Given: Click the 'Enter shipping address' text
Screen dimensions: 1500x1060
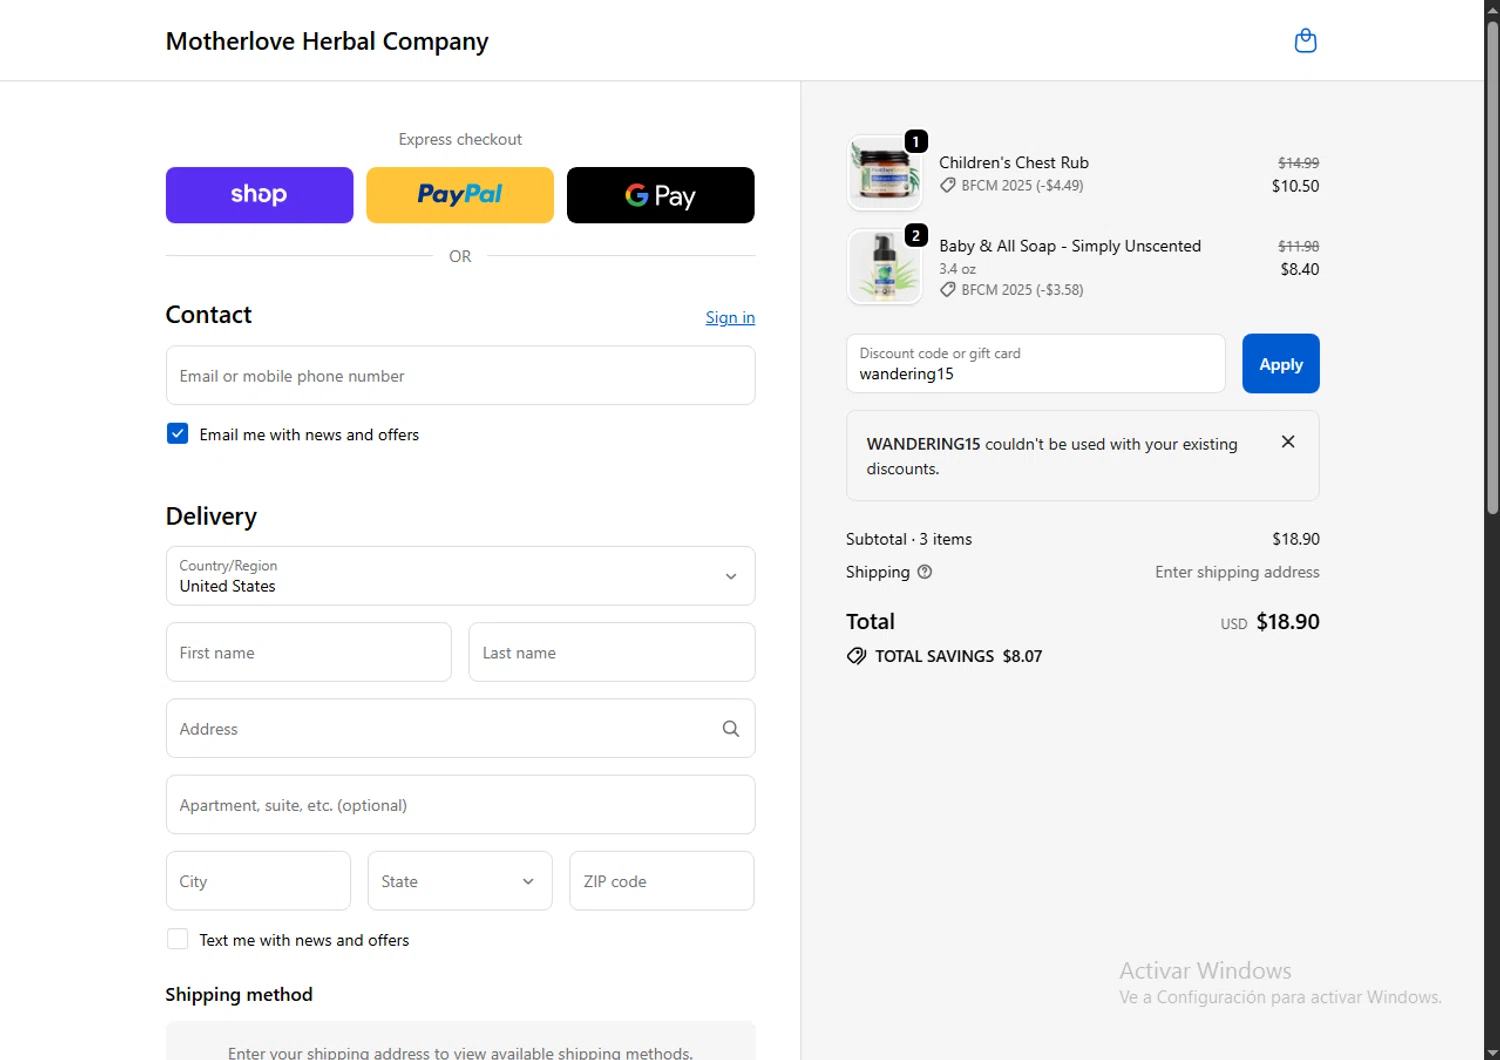Looking at the screenshot, I should tap(1237, 572).
